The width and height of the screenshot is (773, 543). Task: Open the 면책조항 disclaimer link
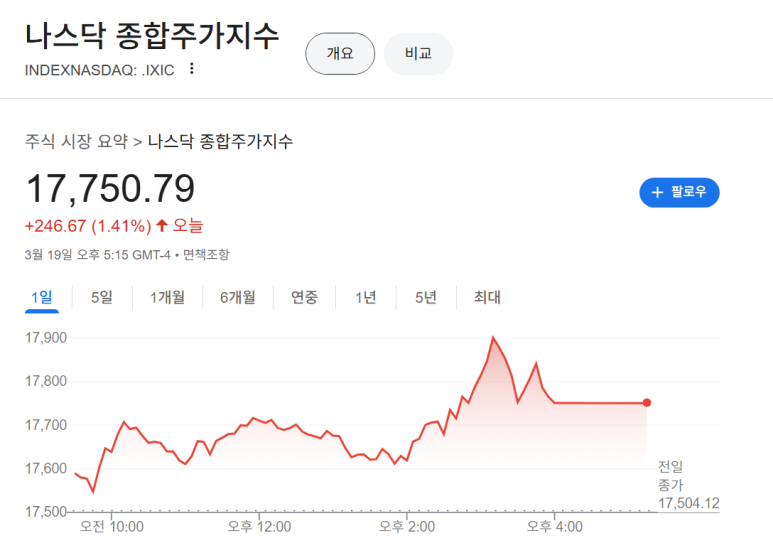(x=206, y=254)
